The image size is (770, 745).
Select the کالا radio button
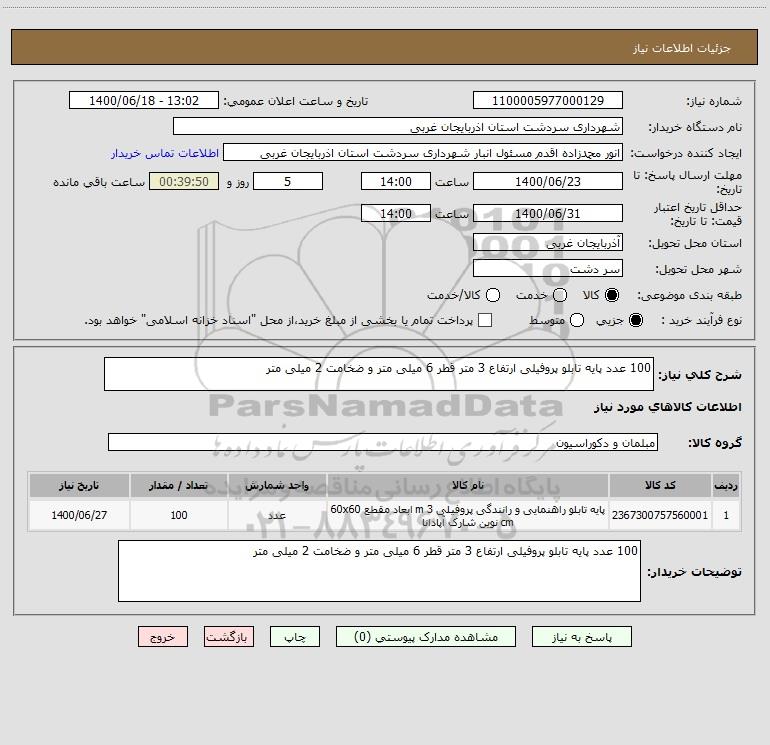tap(611, 295)
